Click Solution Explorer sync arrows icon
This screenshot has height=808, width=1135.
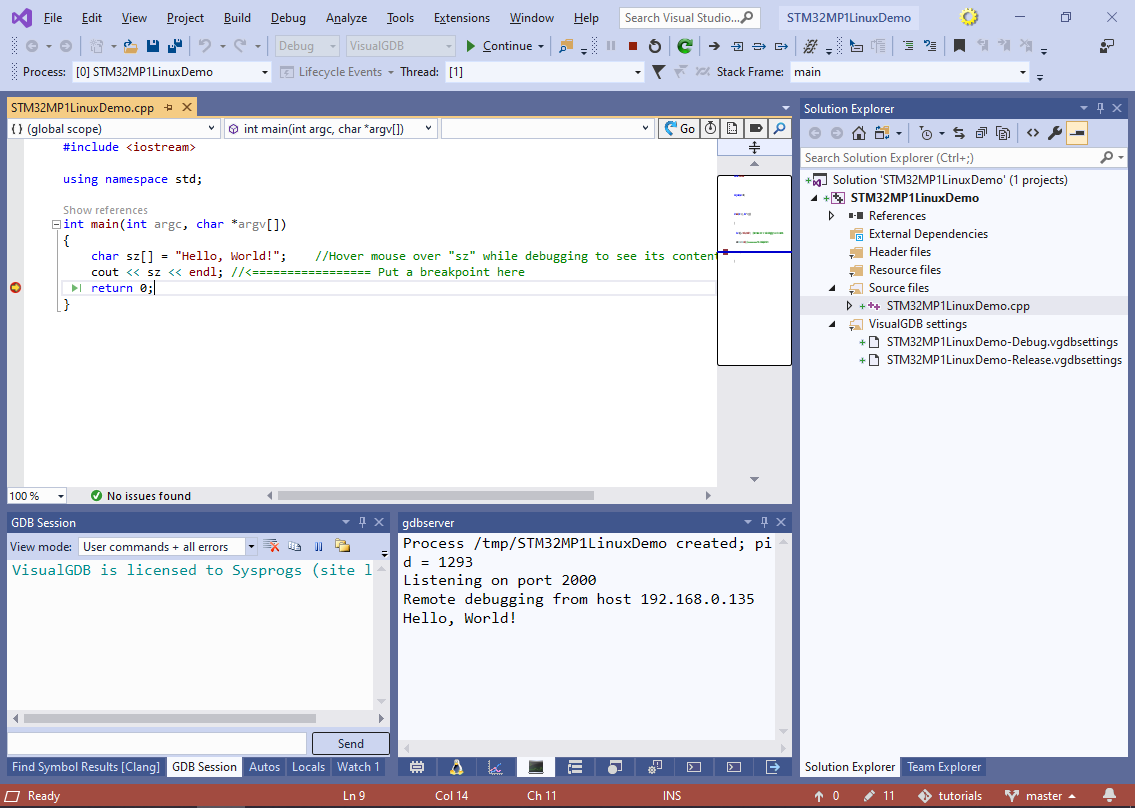pyautogui.click(x=959, y=133)
